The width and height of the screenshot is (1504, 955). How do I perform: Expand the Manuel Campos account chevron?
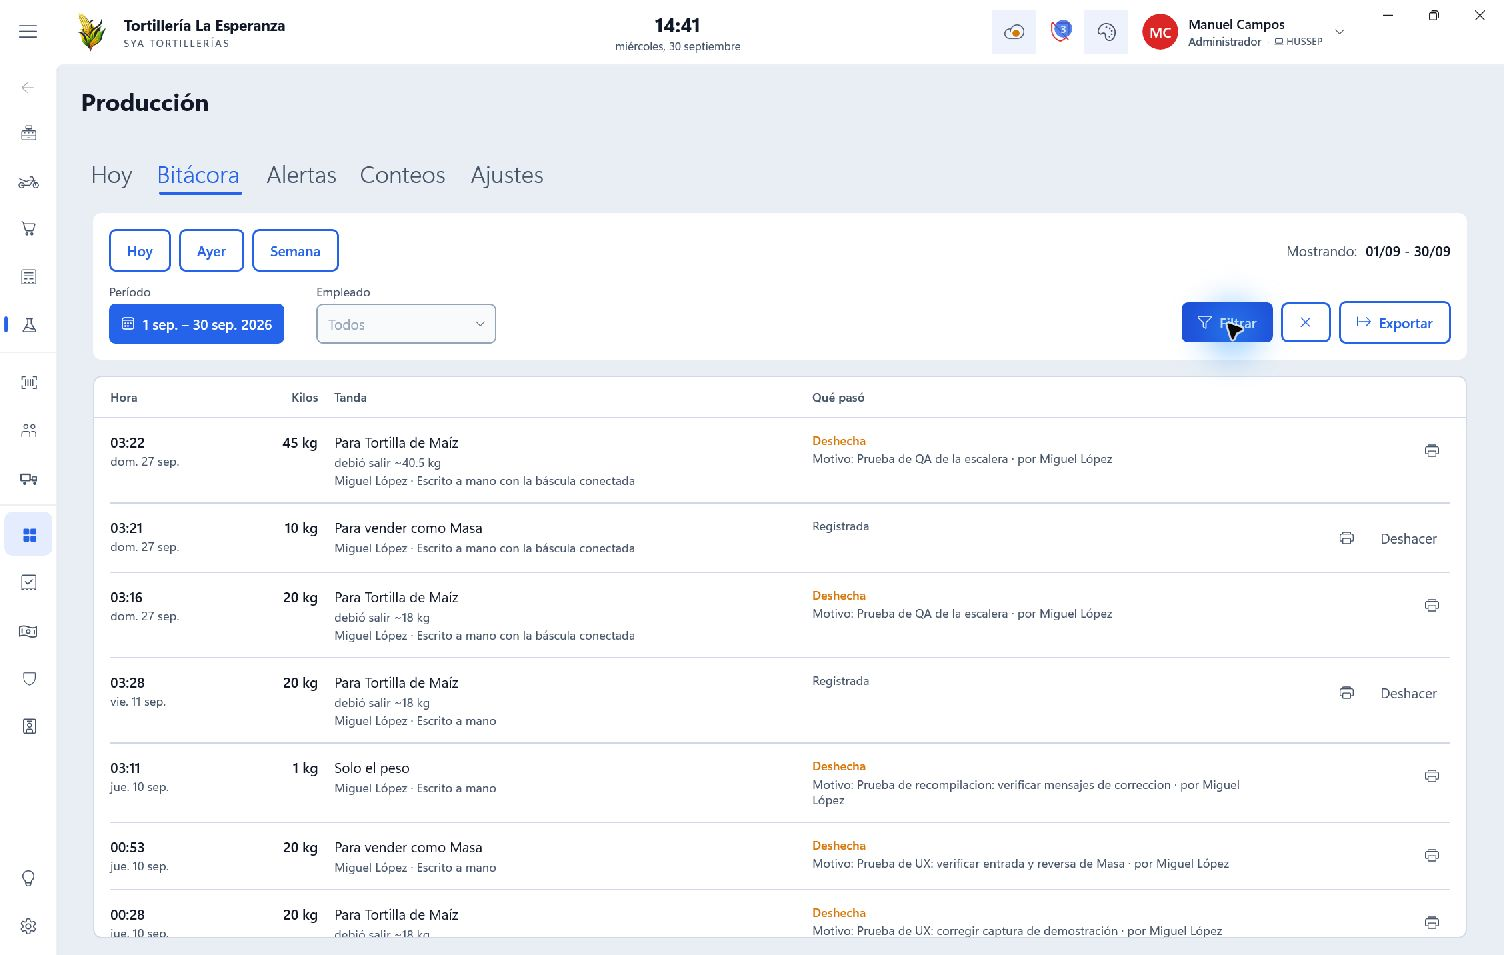point(1340,32)
